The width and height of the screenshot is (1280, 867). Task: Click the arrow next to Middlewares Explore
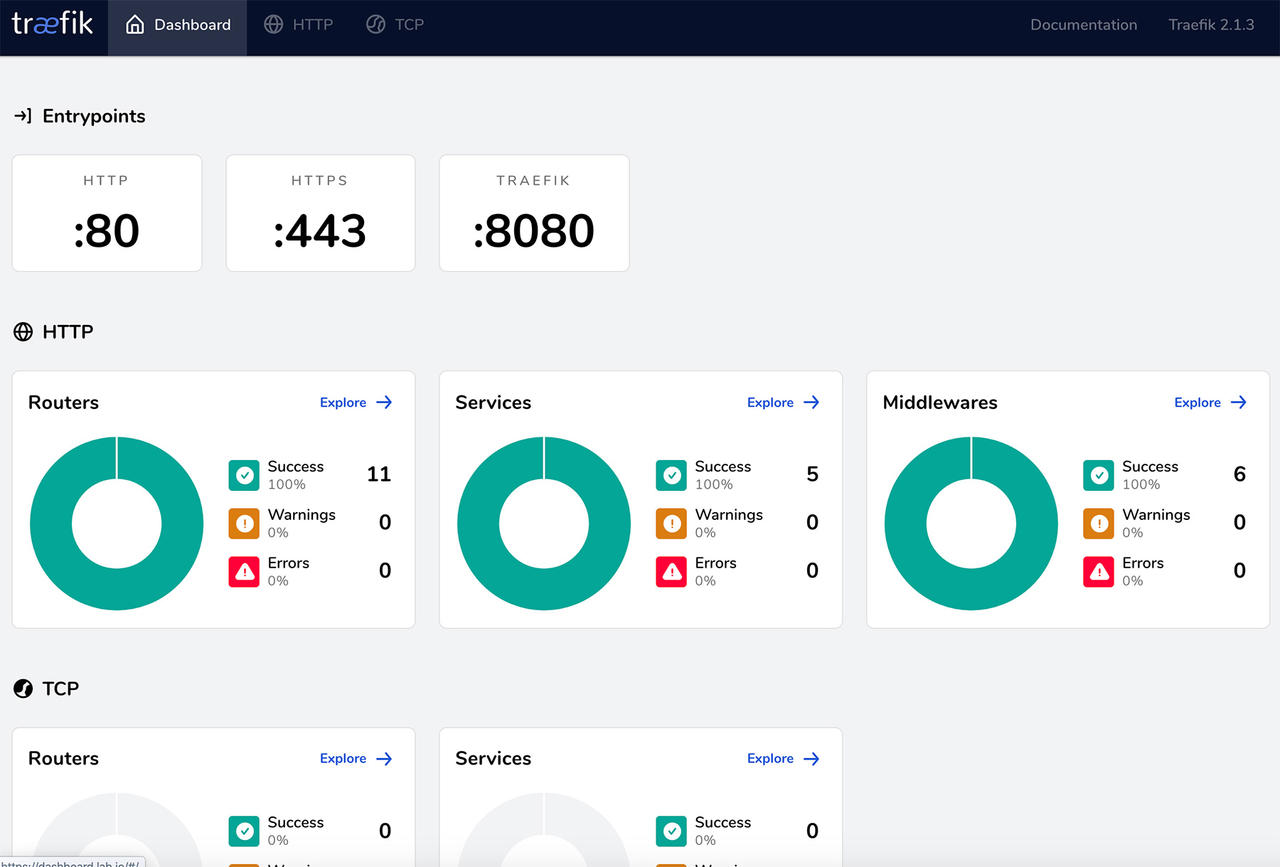tap(1238, 402)
